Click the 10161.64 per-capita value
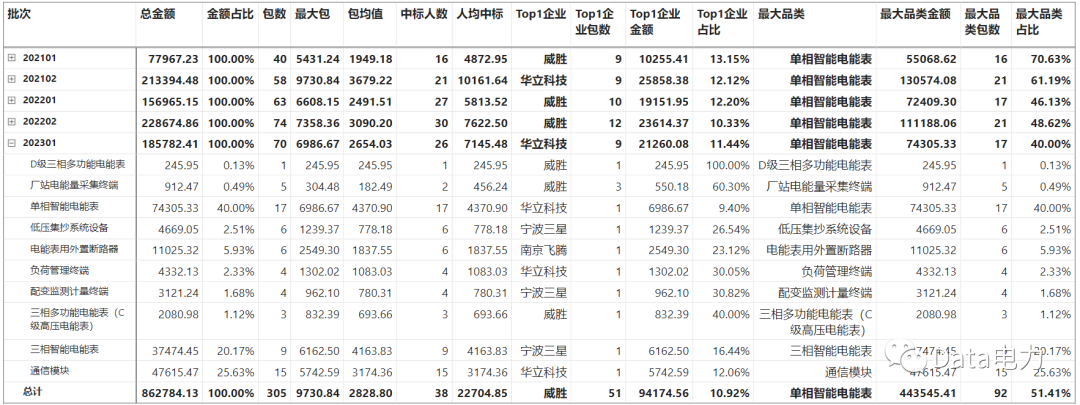Image resolution: width=1080 pixels, height=405 pixels. pos(481,80)
